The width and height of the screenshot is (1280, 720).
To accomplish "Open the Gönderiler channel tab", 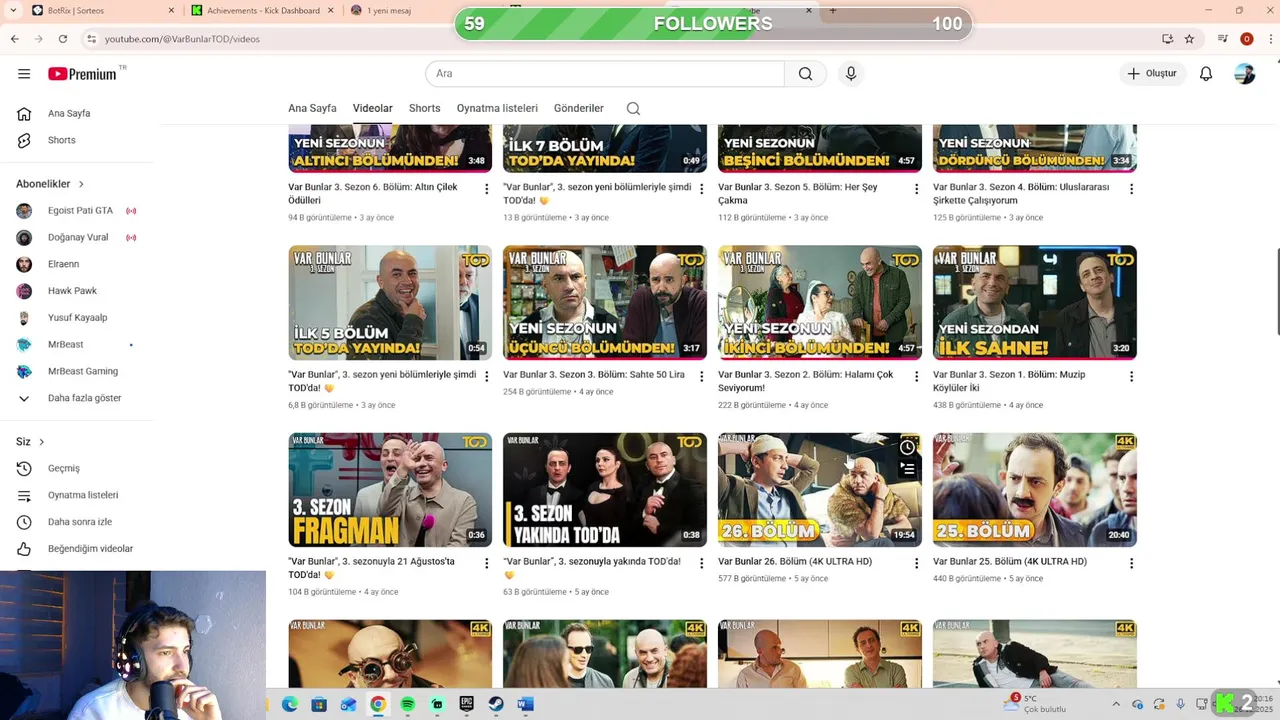I will click(578, 108).
